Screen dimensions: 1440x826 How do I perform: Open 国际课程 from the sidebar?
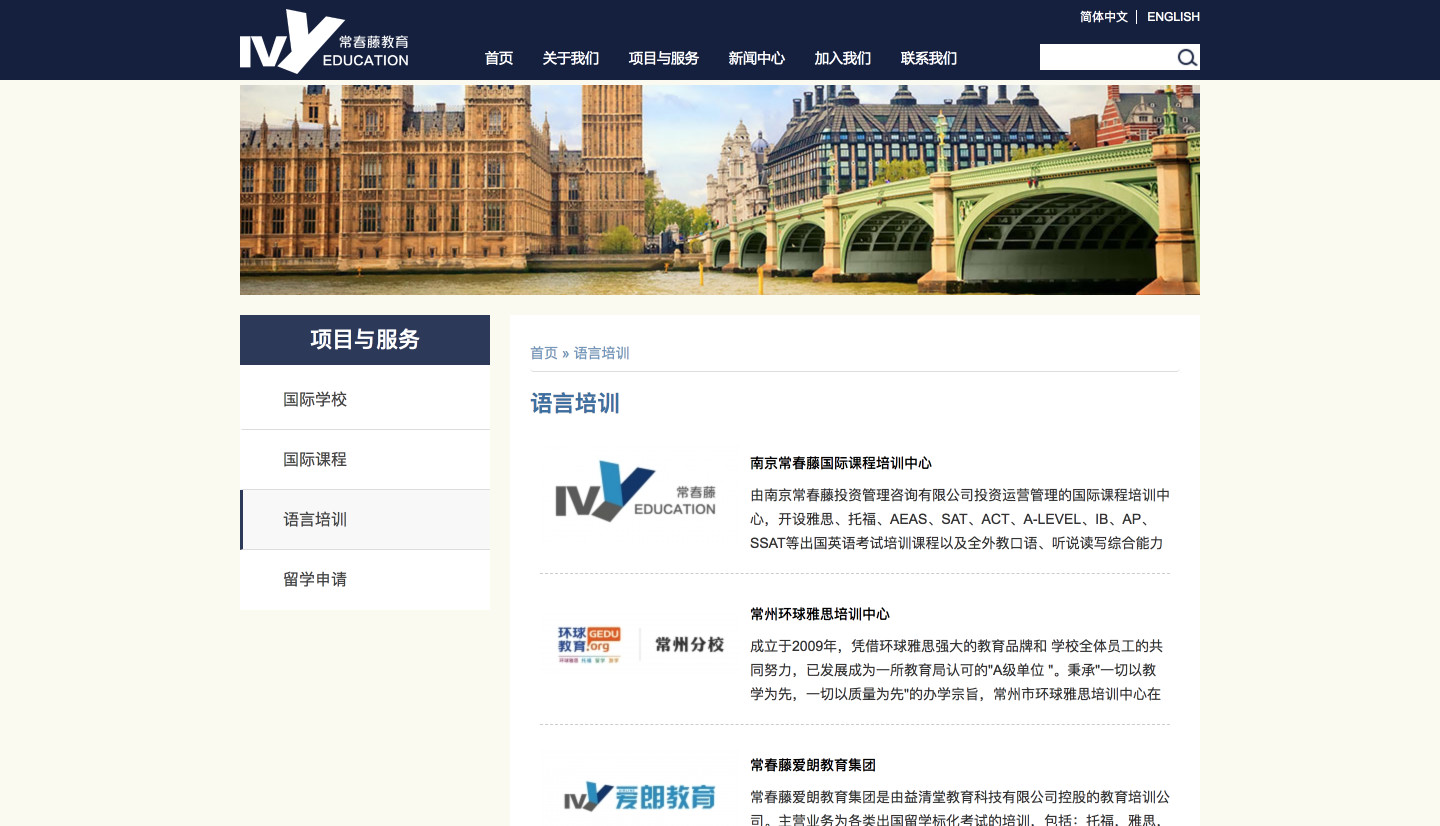[315, 460]
